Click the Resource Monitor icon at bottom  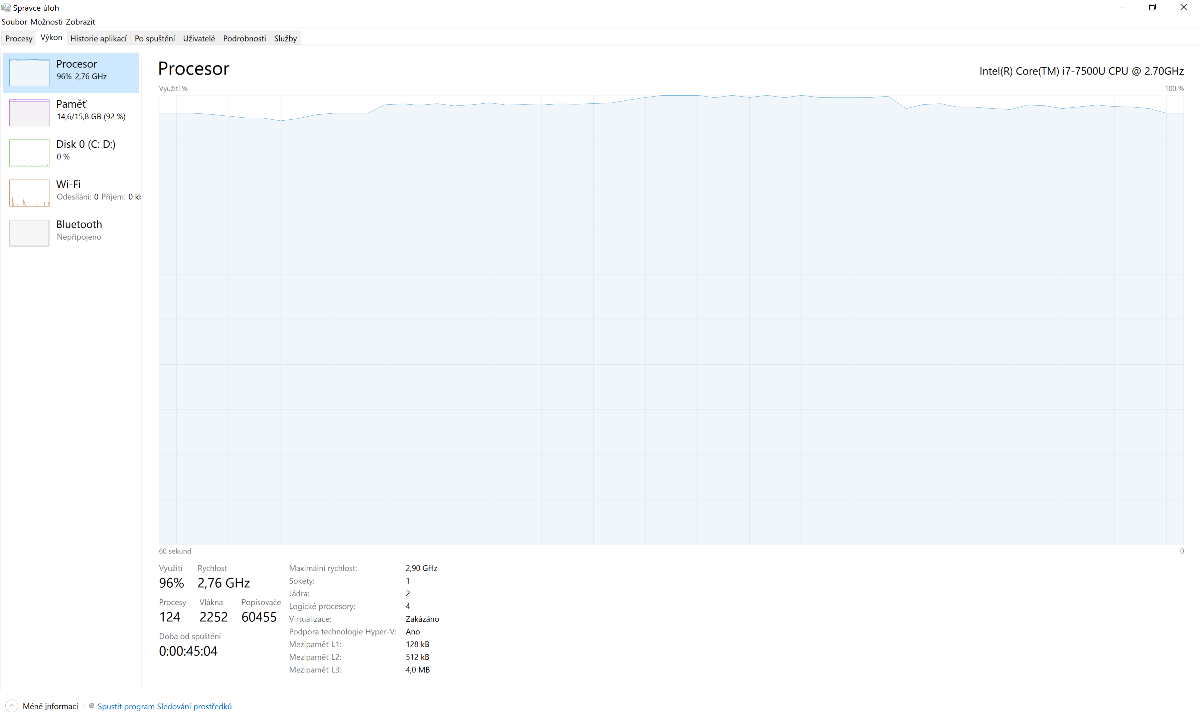click(x=92, y=706)
